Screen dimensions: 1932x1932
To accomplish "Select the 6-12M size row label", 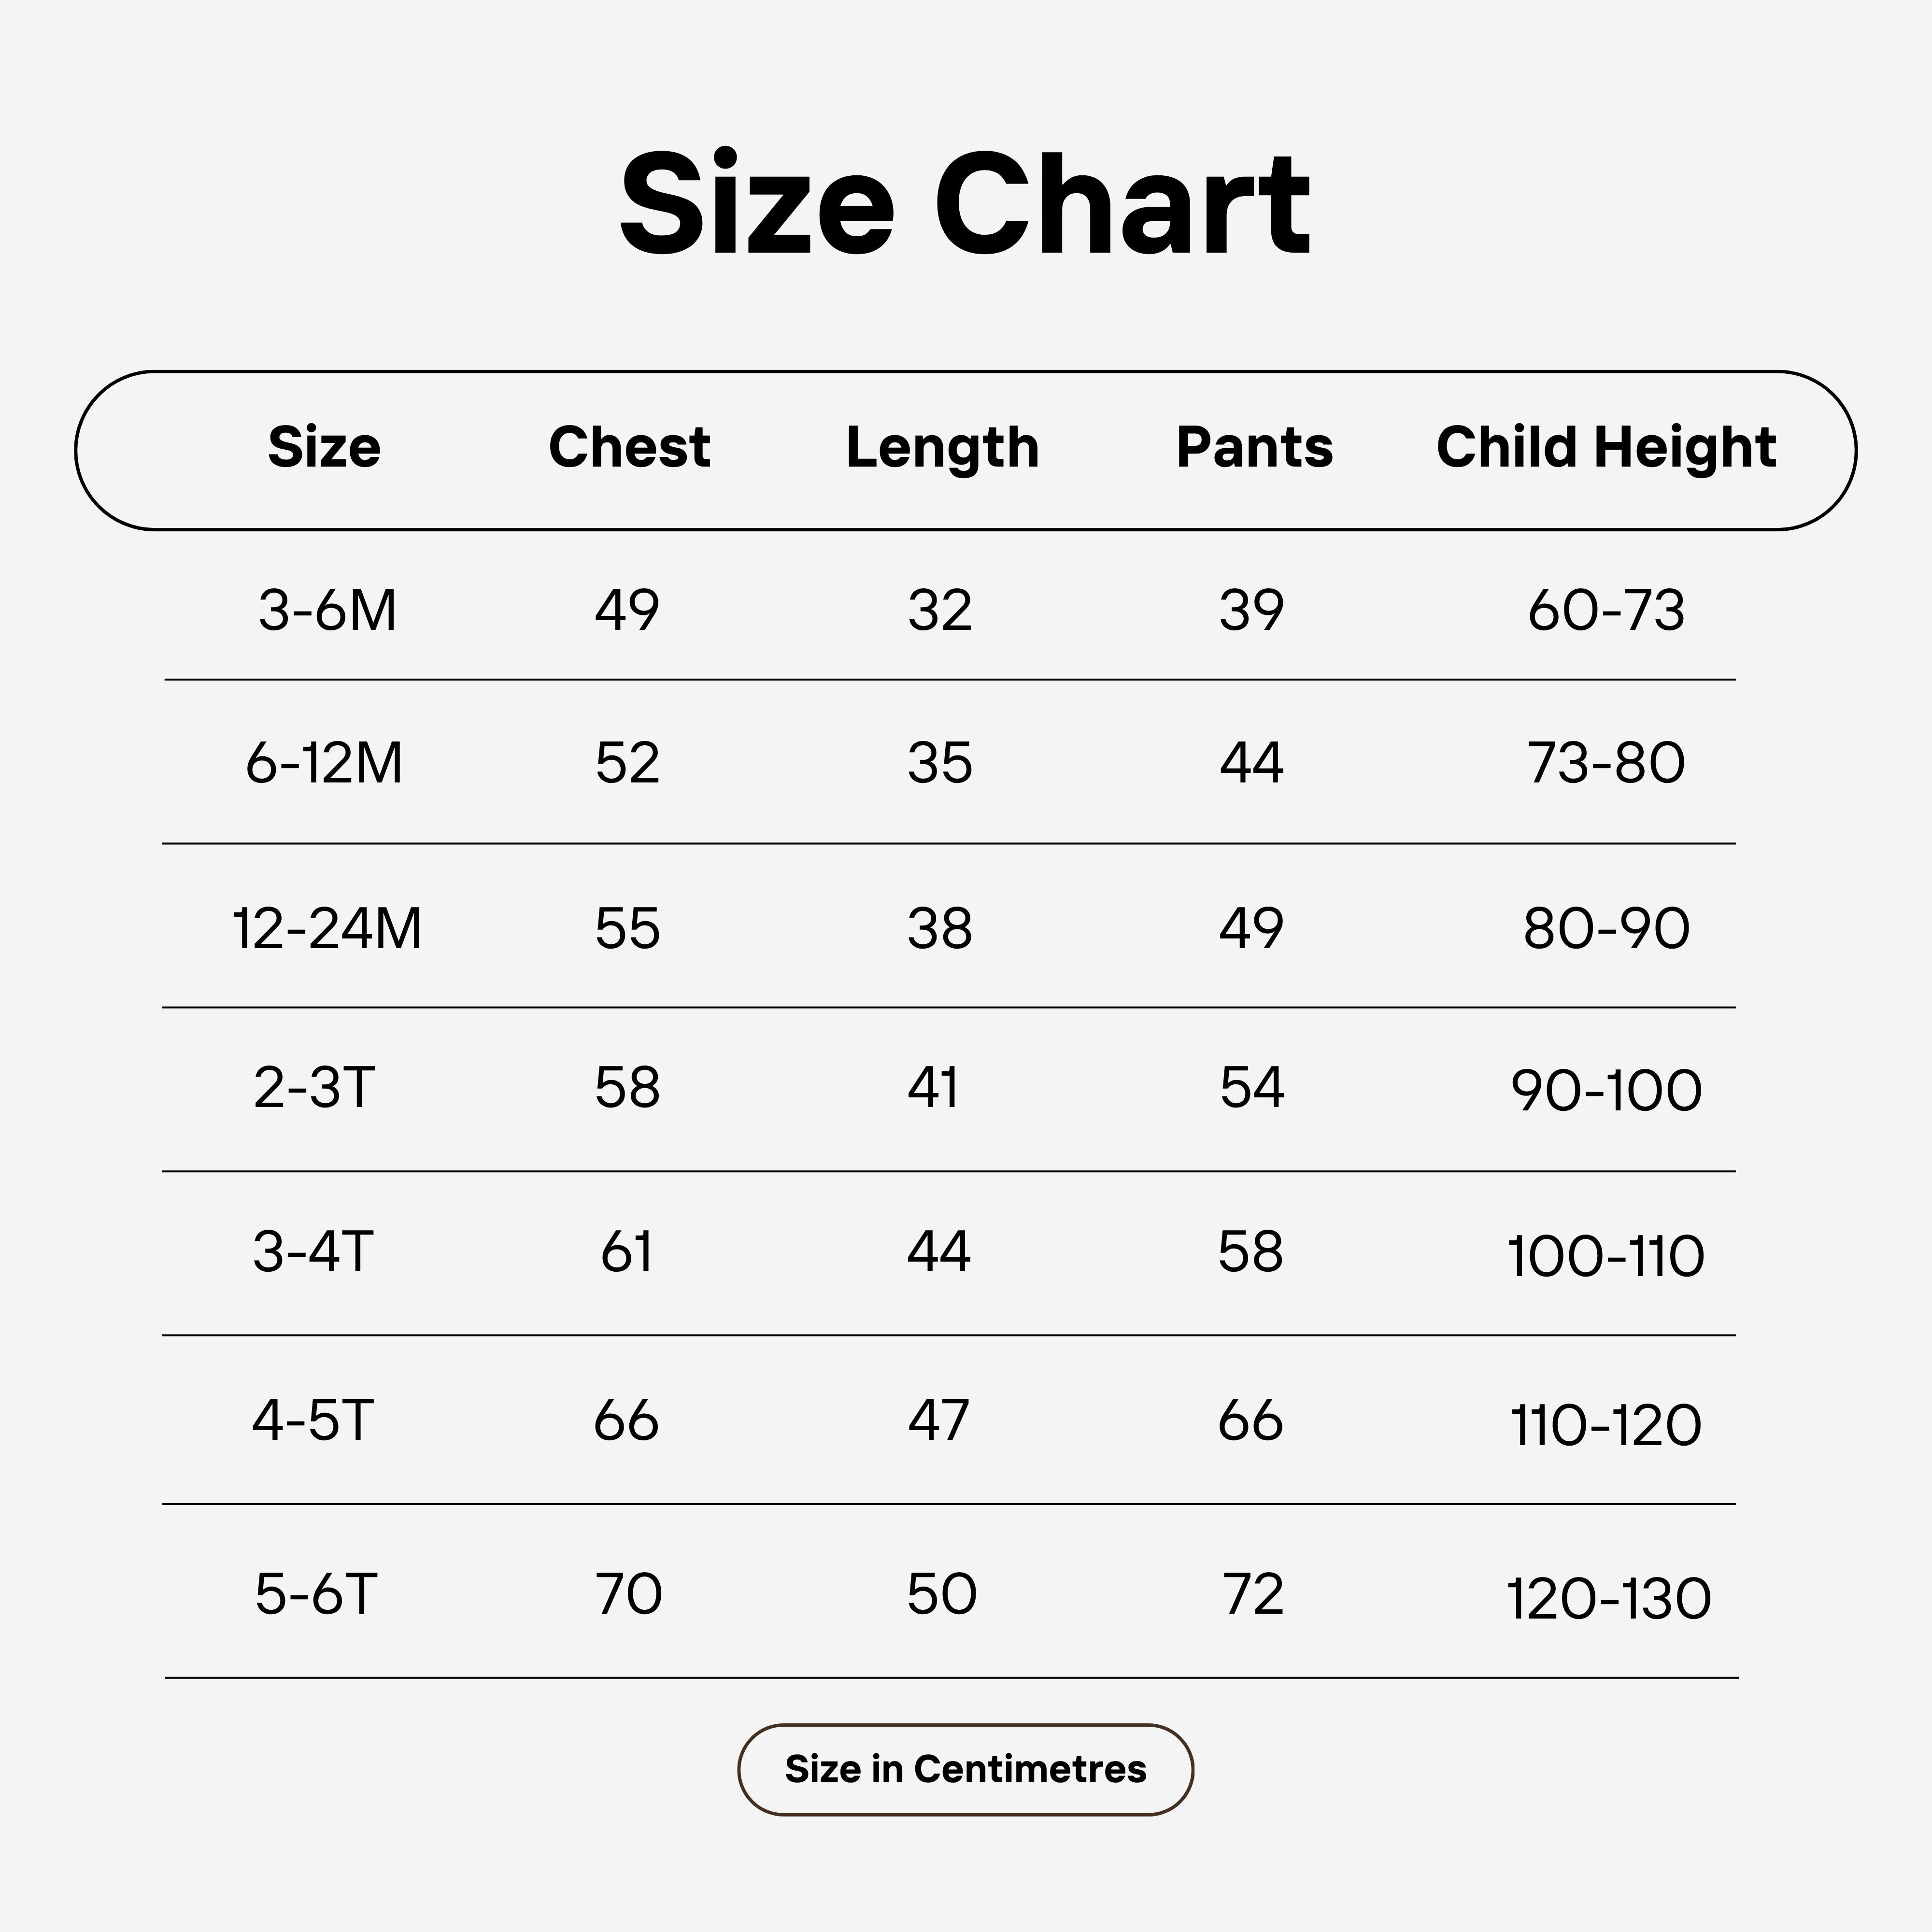I will [324, 763].
